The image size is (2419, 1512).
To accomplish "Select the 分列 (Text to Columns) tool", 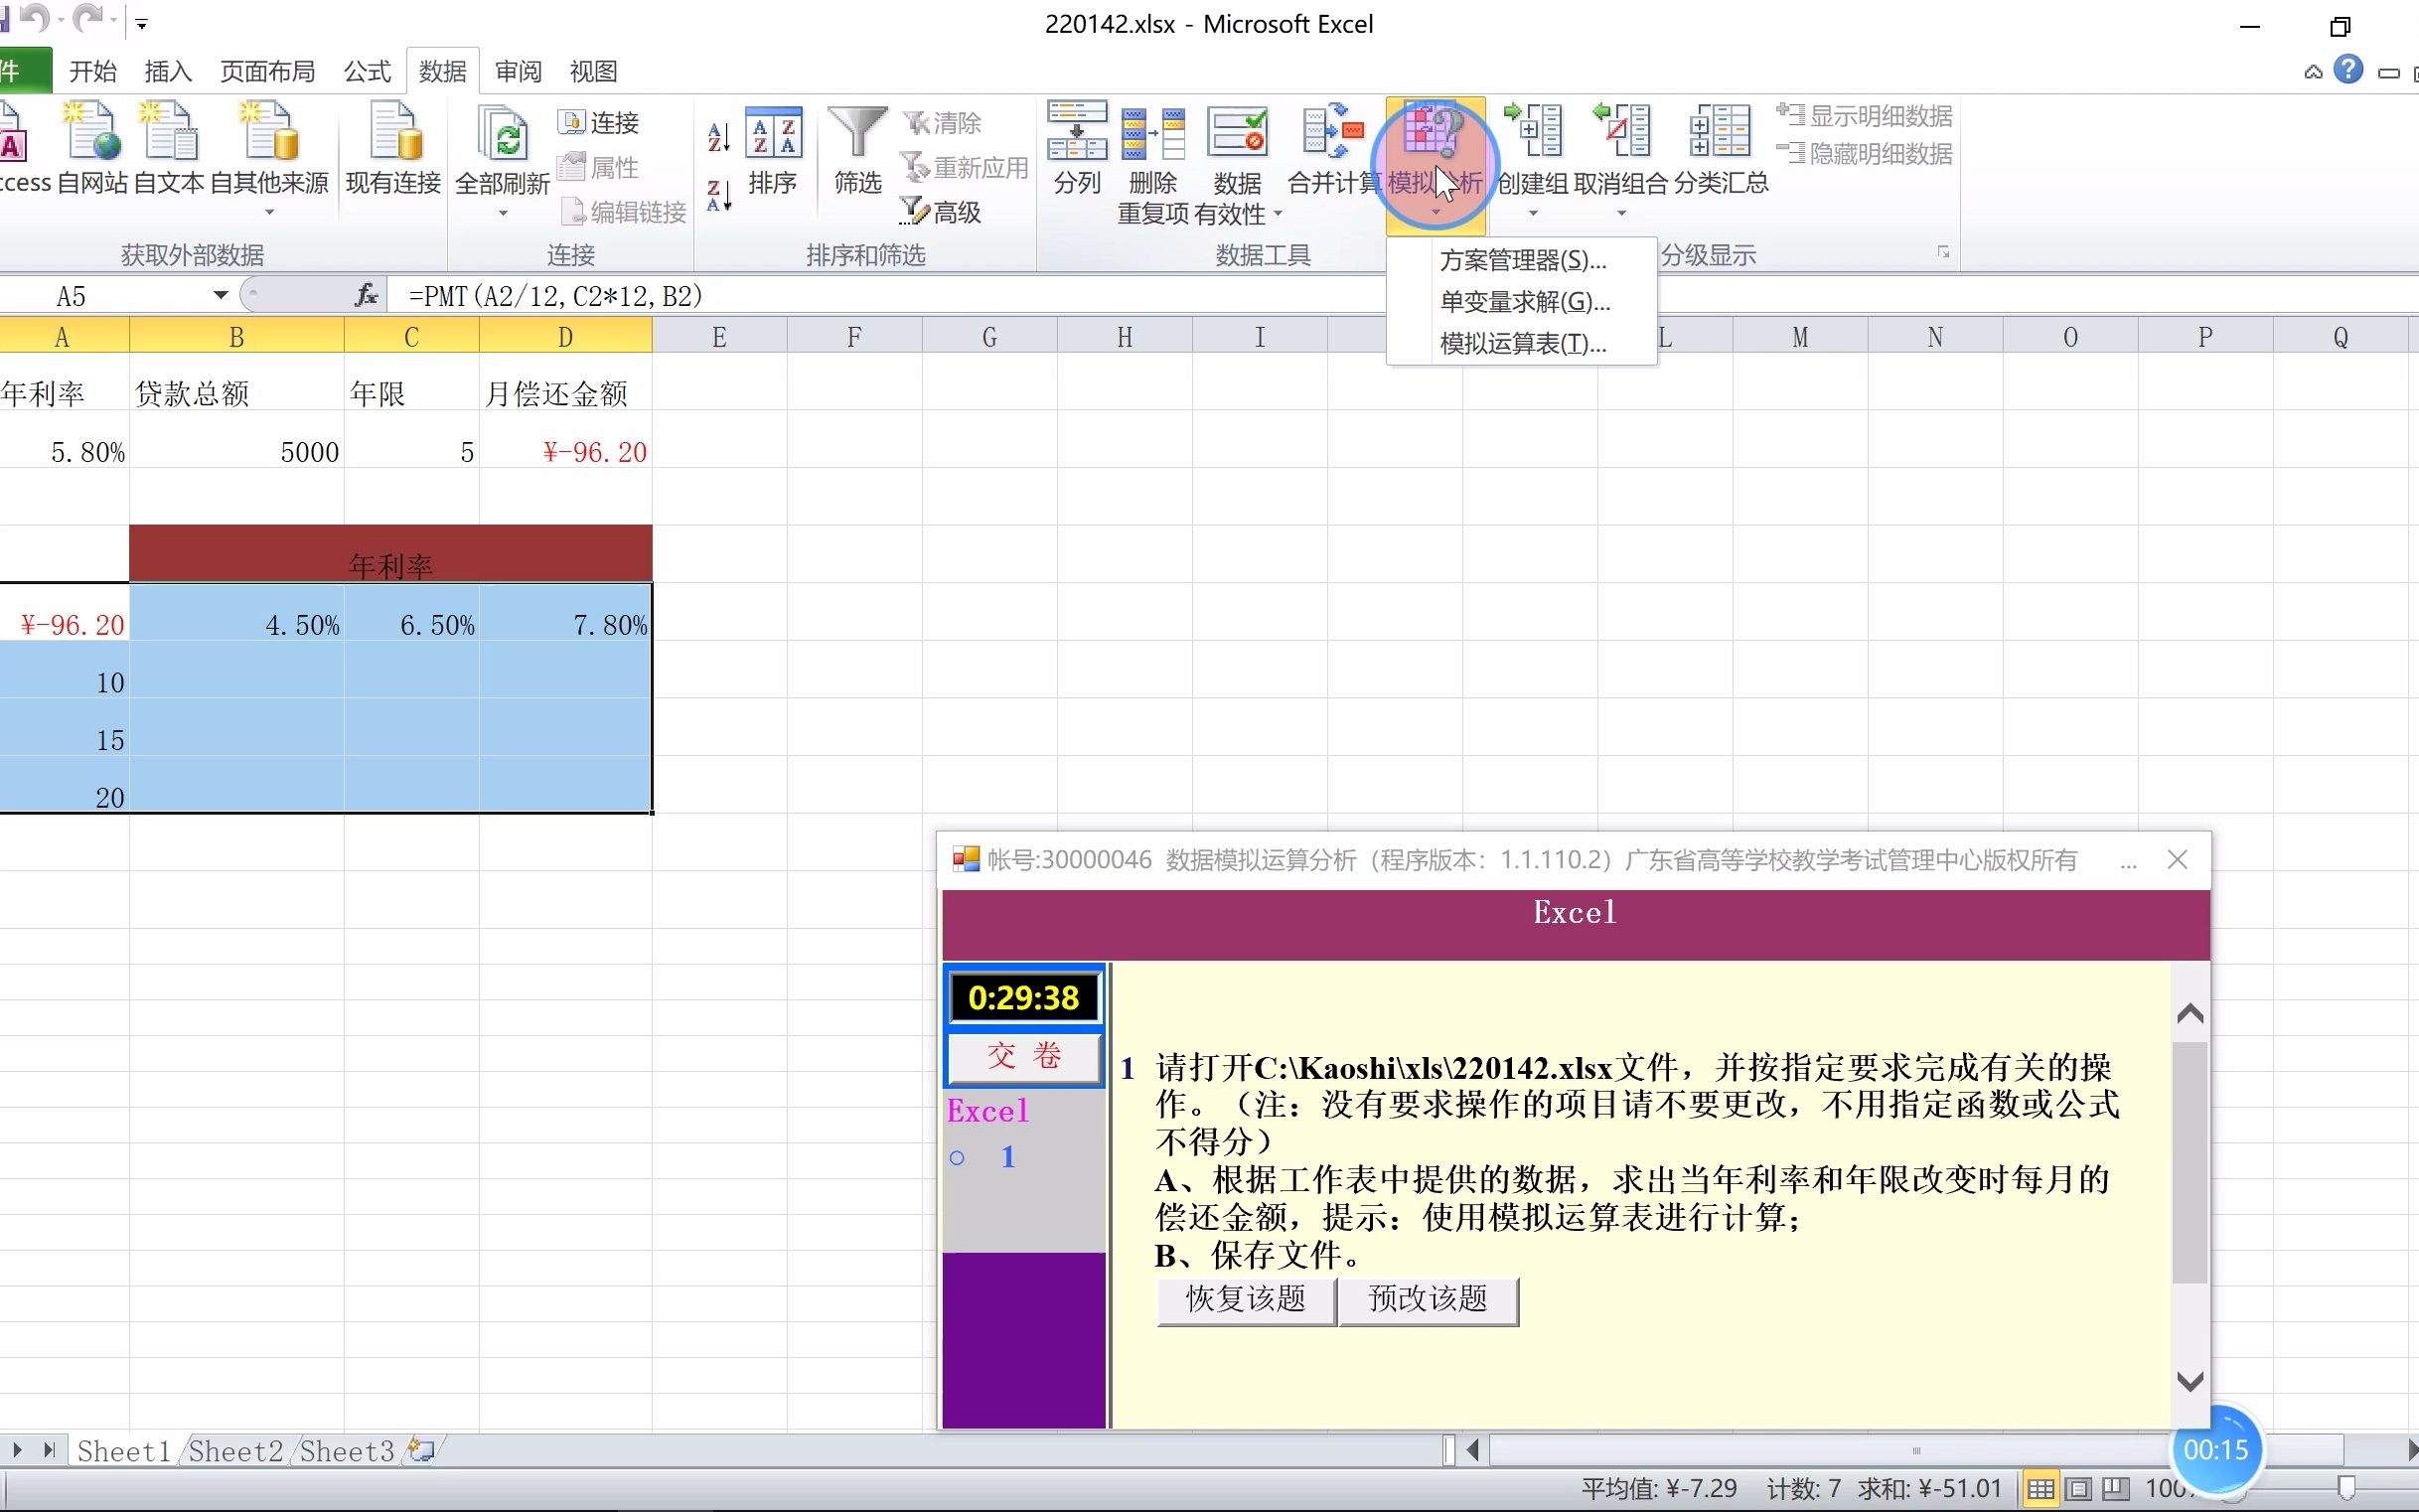I will coord(1076,155).
